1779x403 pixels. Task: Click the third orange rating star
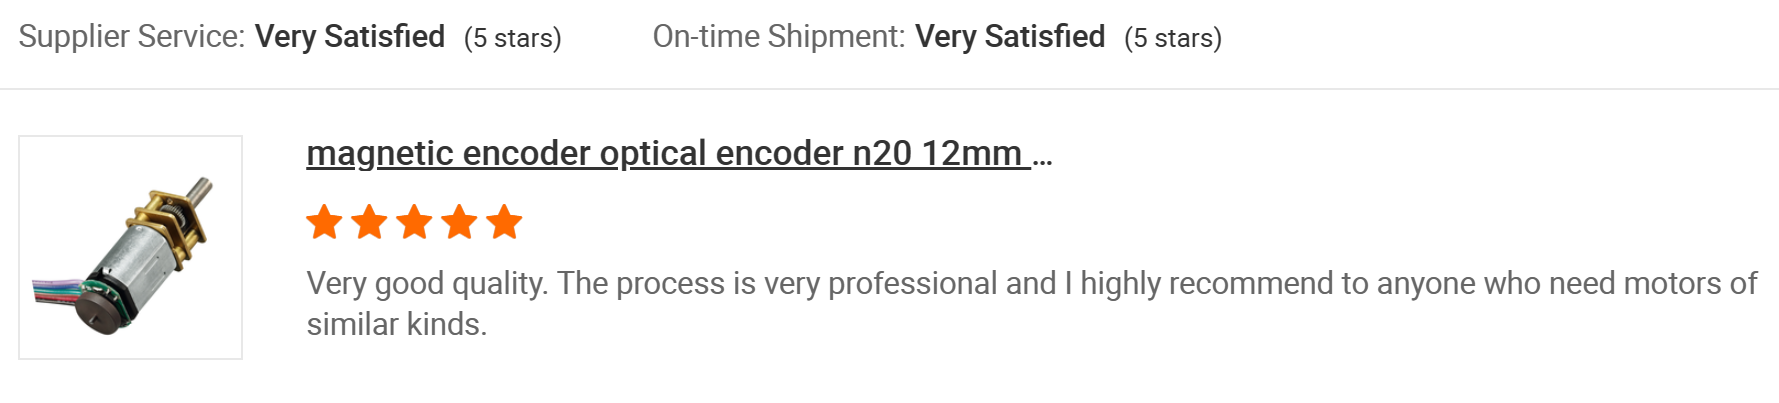pyautogui.click(x=414, y=222)
